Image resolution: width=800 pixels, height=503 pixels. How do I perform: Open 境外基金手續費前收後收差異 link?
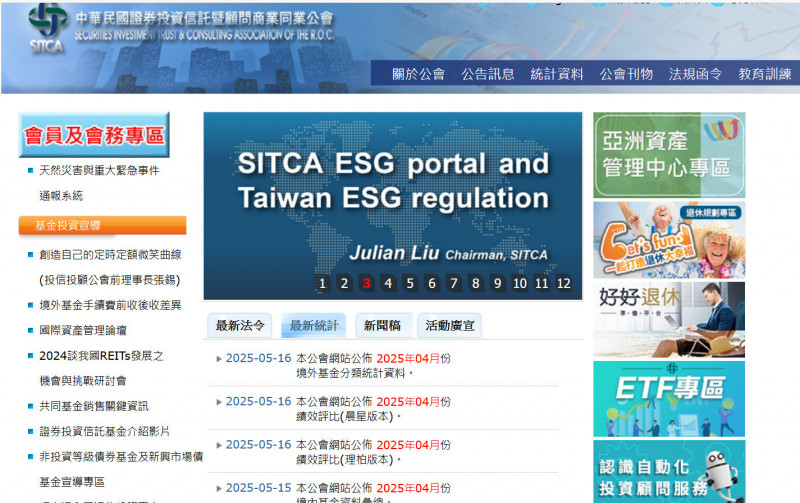coord(110,305)
